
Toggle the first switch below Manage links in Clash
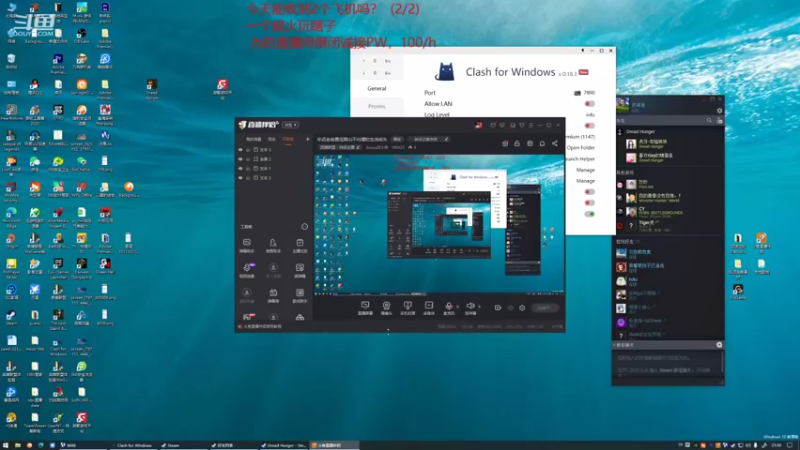pyautogui.click(x=589, y=192)
